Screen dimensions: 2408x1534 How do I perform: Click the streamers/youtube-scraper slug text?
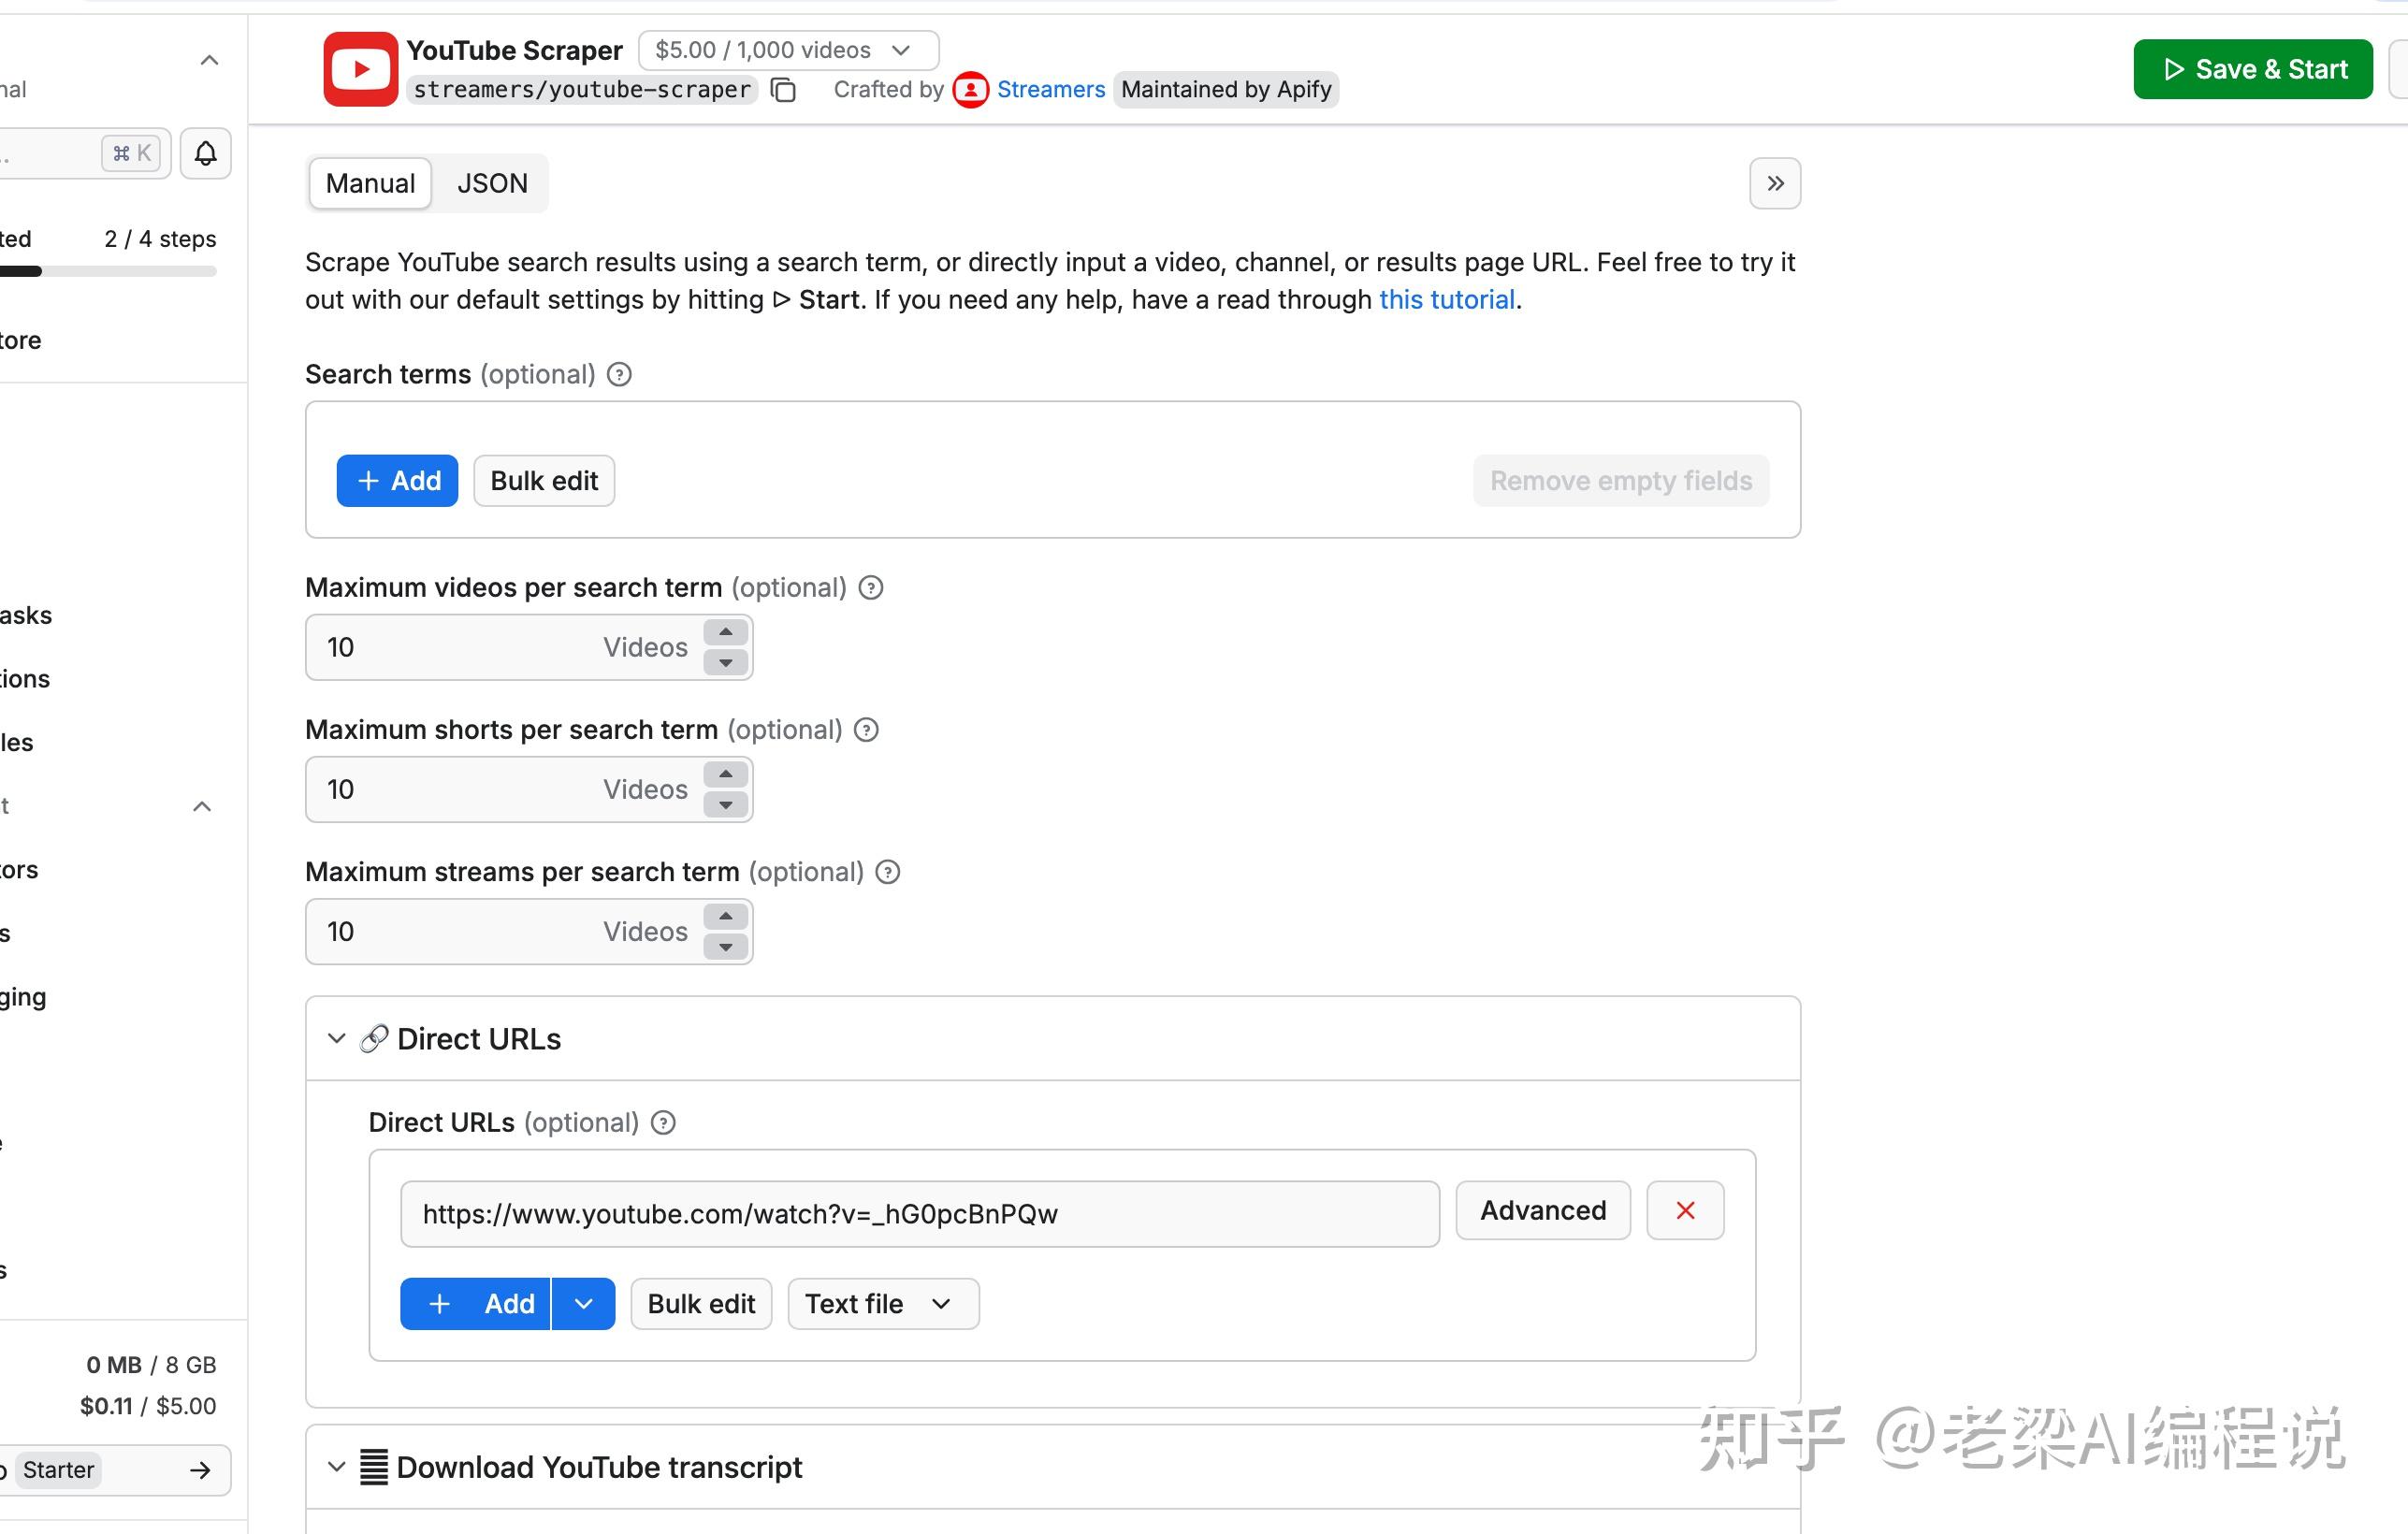point(582,90)
